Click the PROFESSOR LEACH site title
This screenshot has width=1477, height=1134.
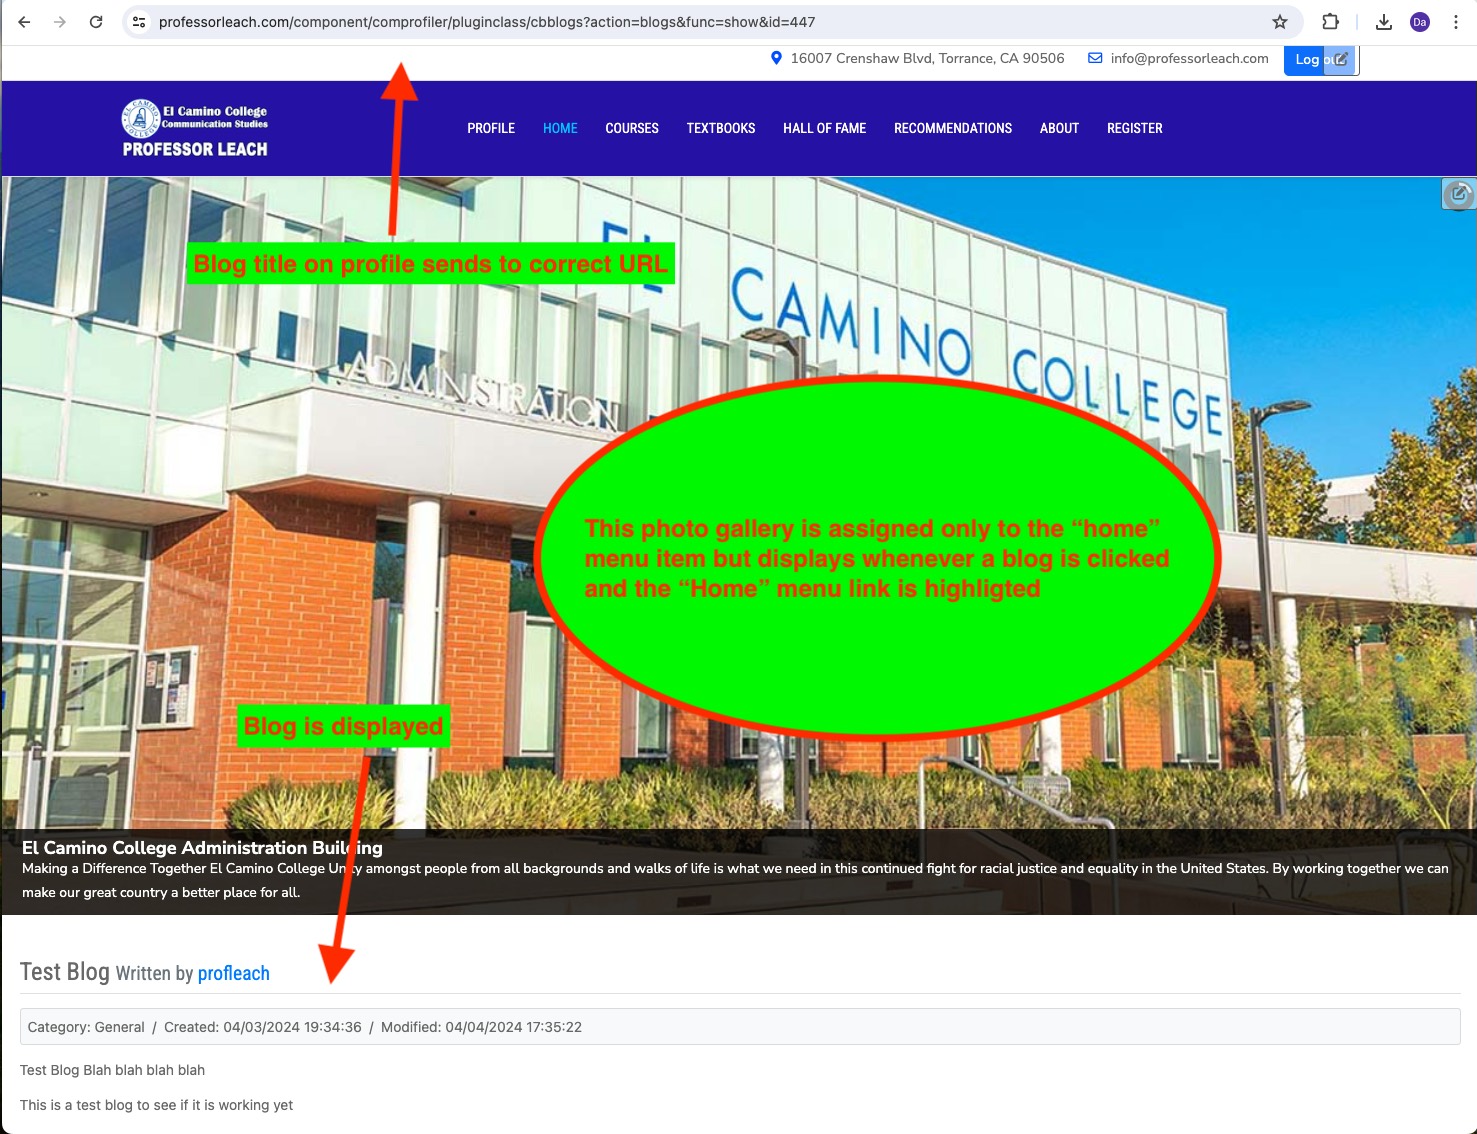pyautogui.click(x=195, y=149)
